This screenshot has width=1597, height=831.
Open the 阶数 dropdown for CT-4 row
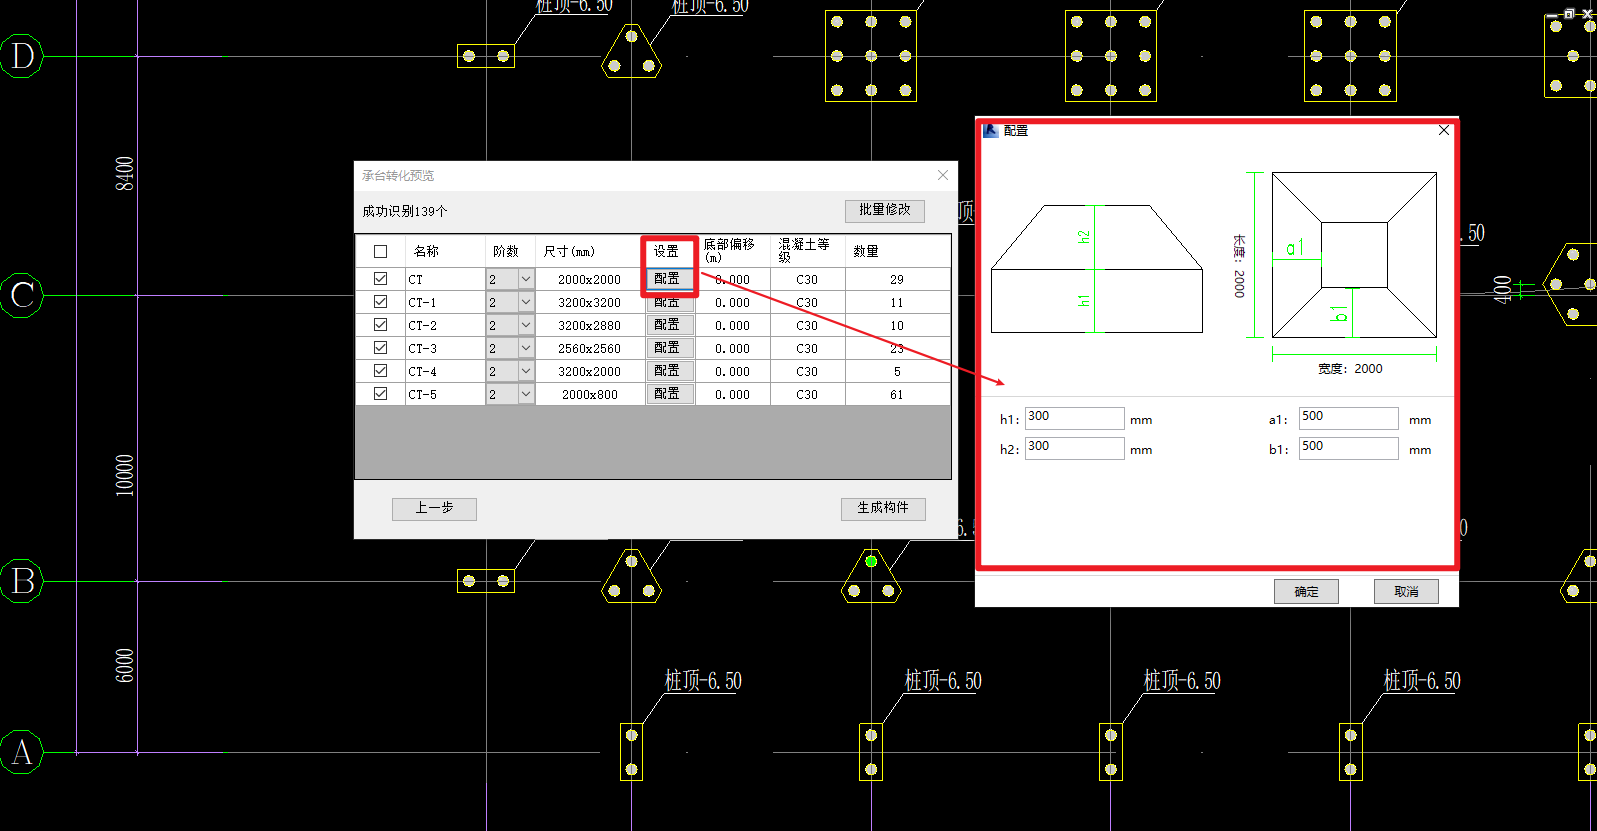526,371
